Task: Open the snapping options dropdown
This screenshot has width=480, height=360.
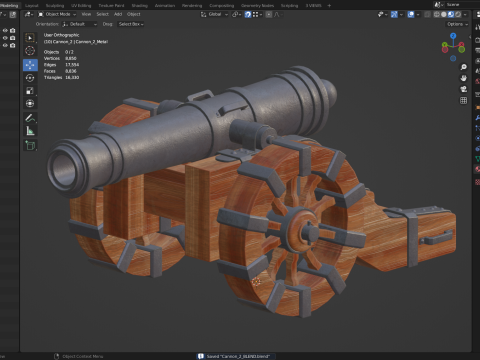Action: (257, 14)
